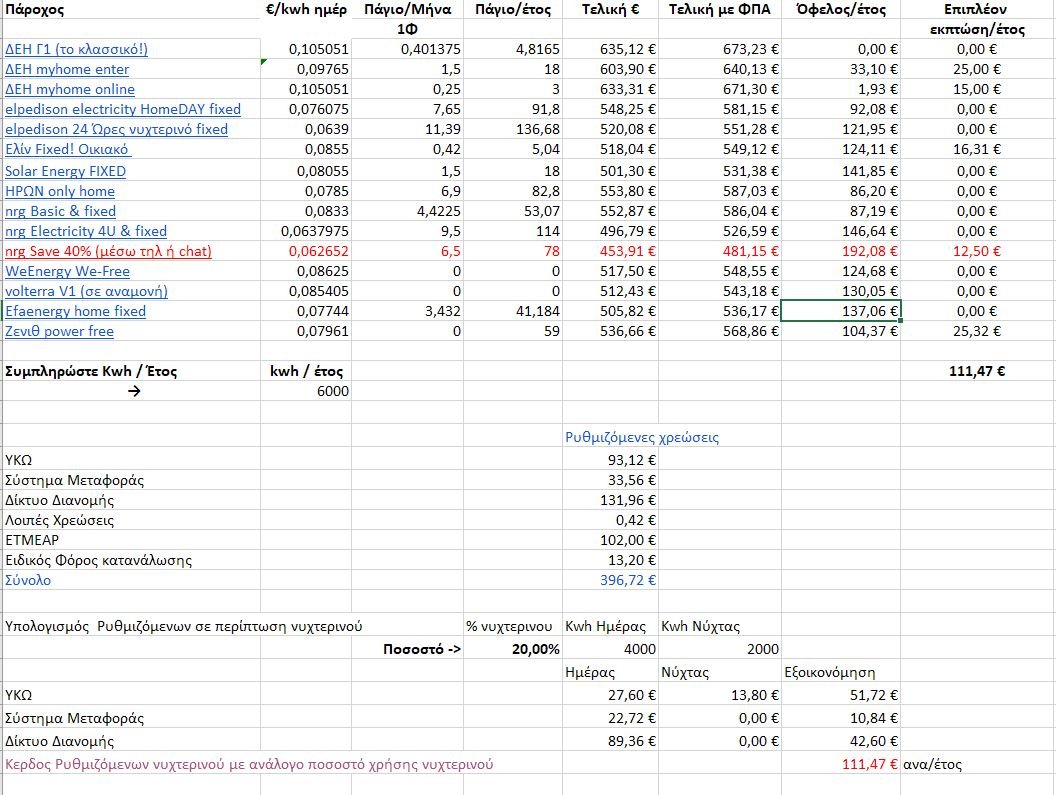Select the Δίκτυο Διανομής charge 131,96 €

[610, 501]
